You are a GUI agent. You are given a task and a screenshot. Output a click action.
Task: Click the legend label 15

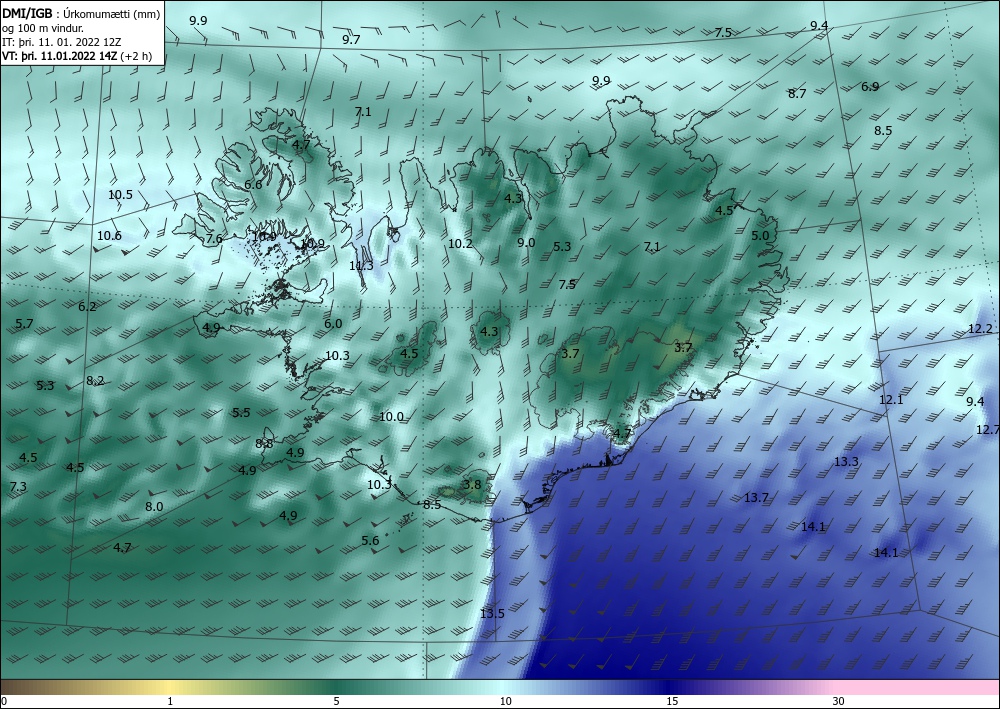coord(672,702)
